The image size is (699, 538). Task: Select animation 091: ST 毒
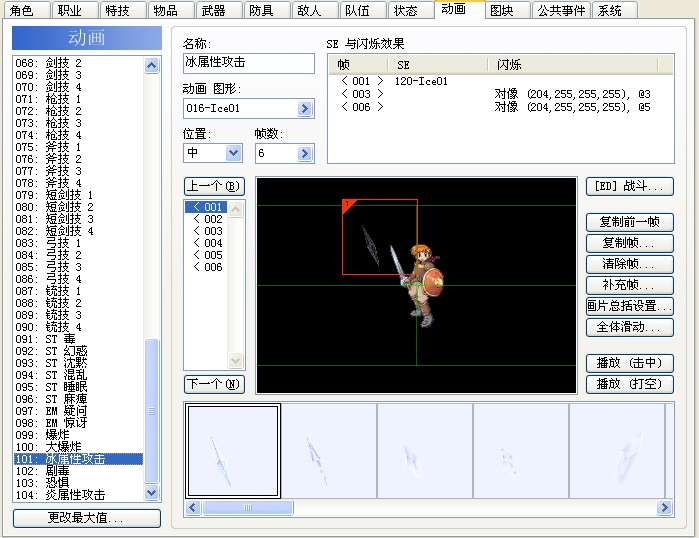[78, 339]
